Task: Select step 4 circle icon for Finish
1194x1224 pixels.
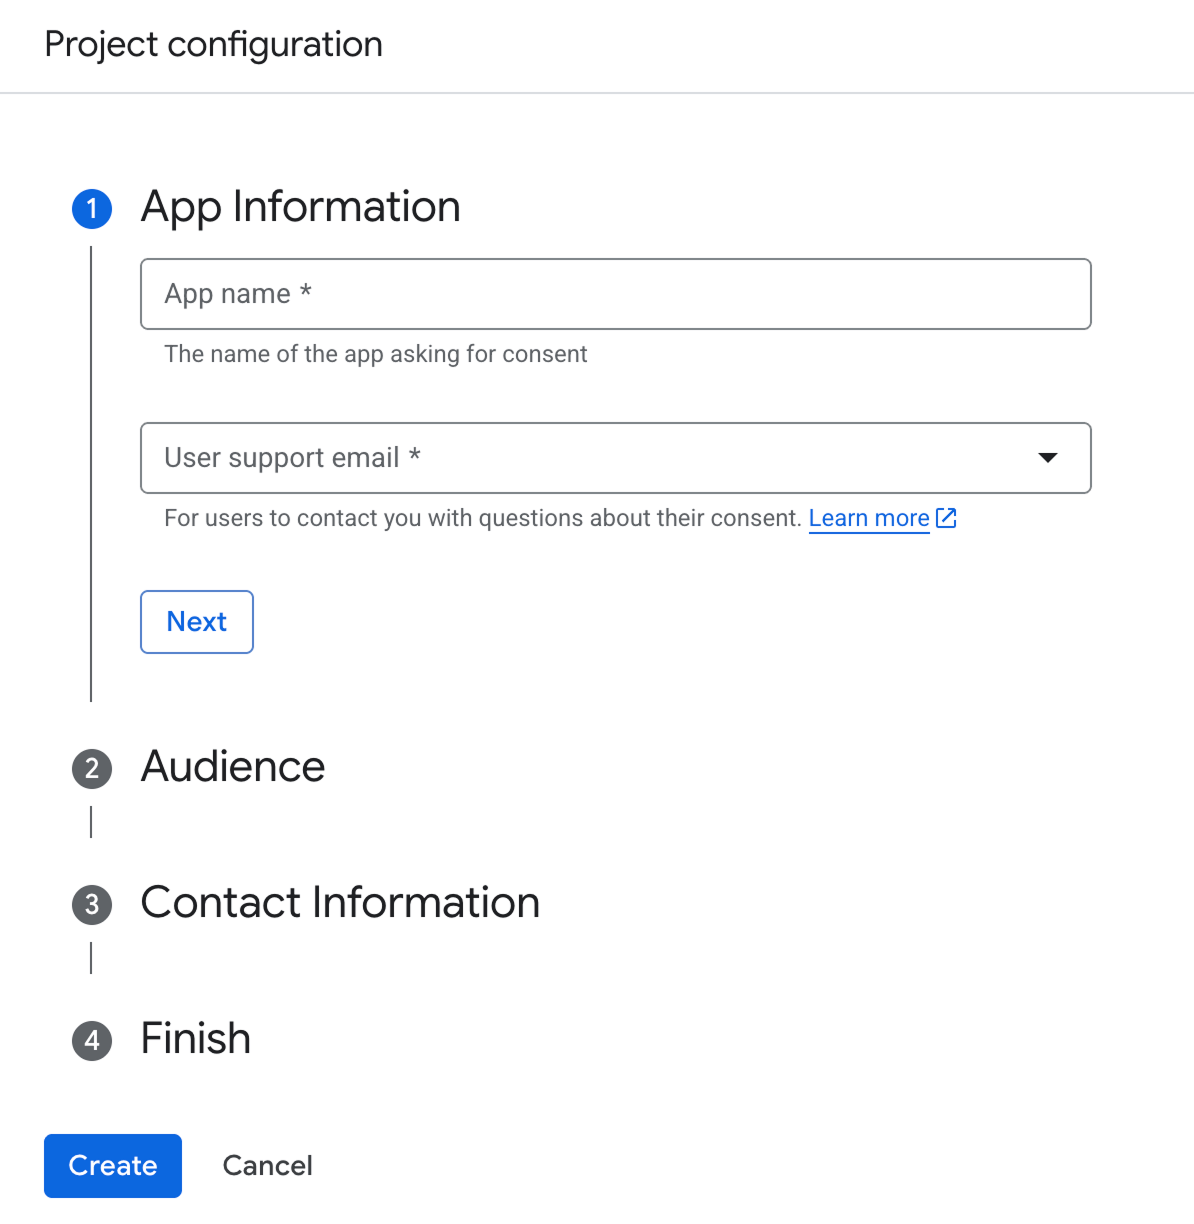Action: click(x=92, y=1040)
